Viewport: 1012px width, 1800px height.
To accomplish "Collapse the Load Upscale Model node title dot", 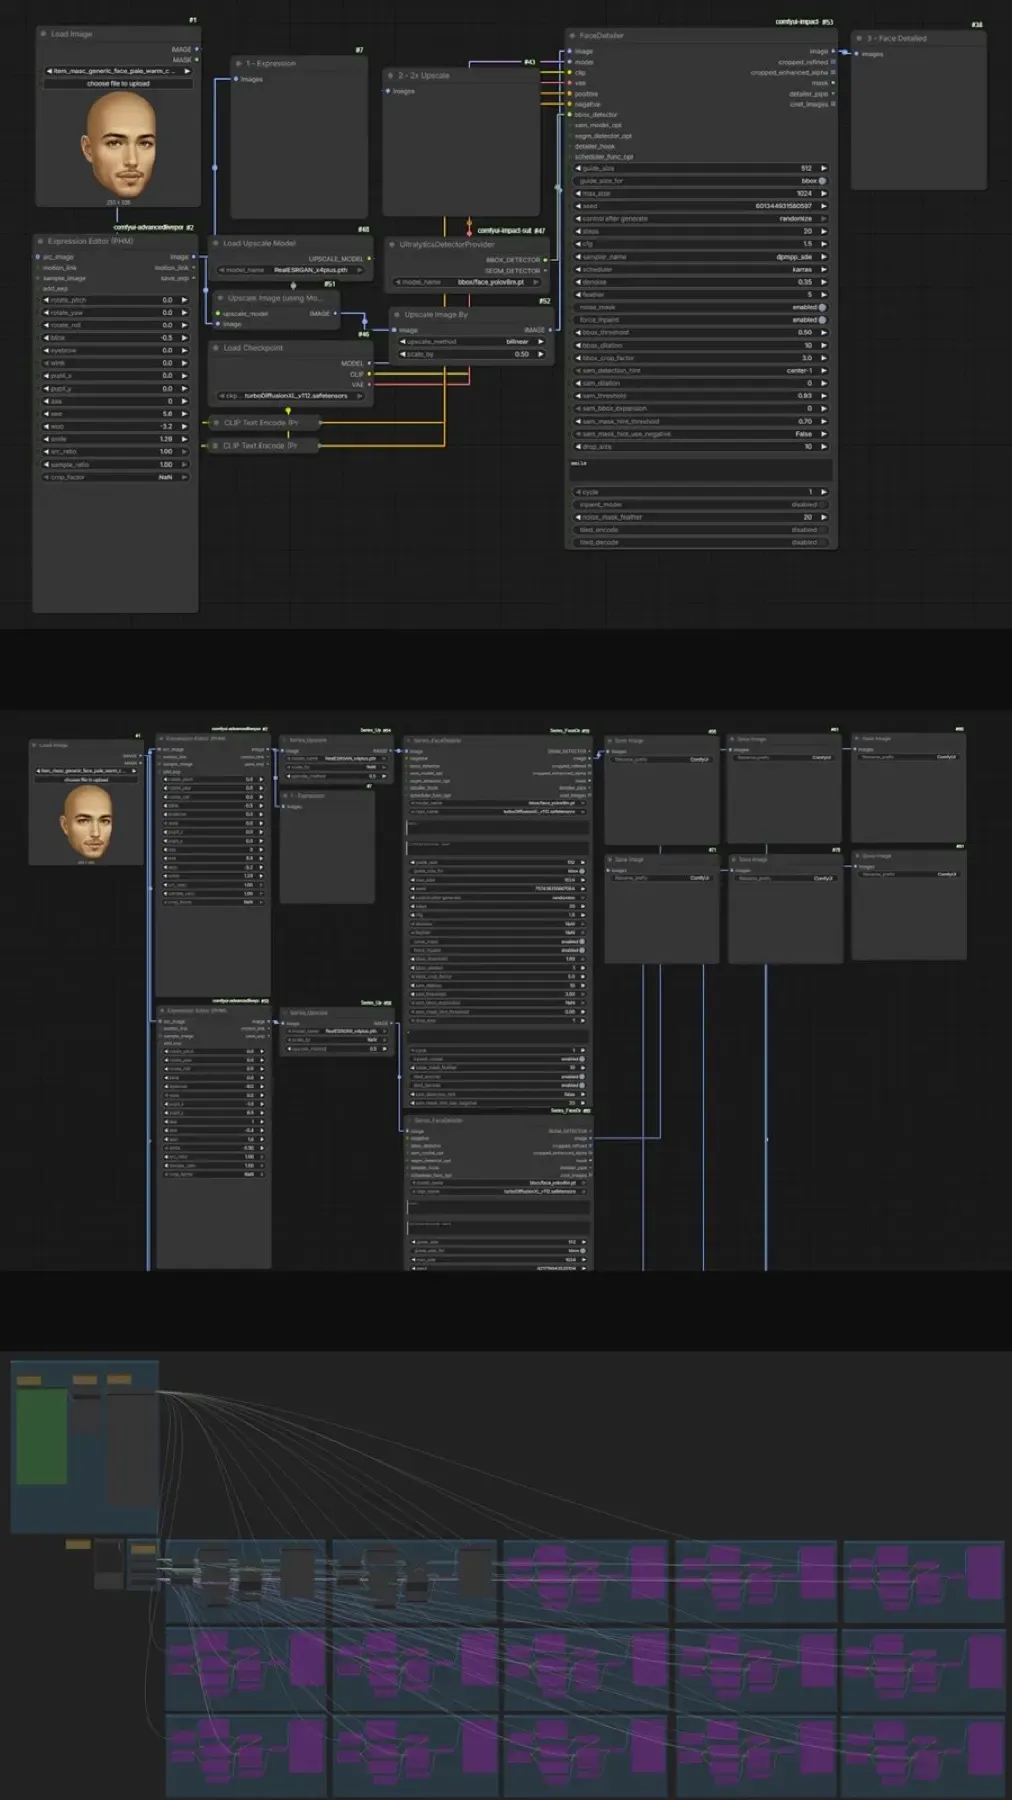I will pos(215,243).
